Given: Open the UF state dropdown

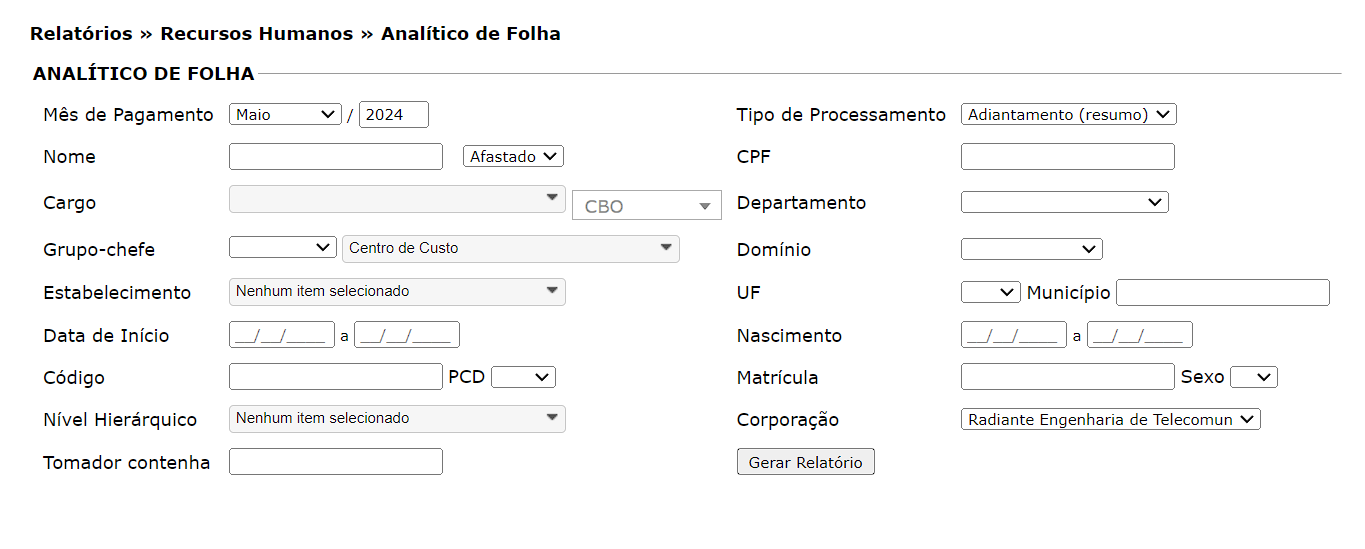Looking at the screenshot, I should click(990, 293).
